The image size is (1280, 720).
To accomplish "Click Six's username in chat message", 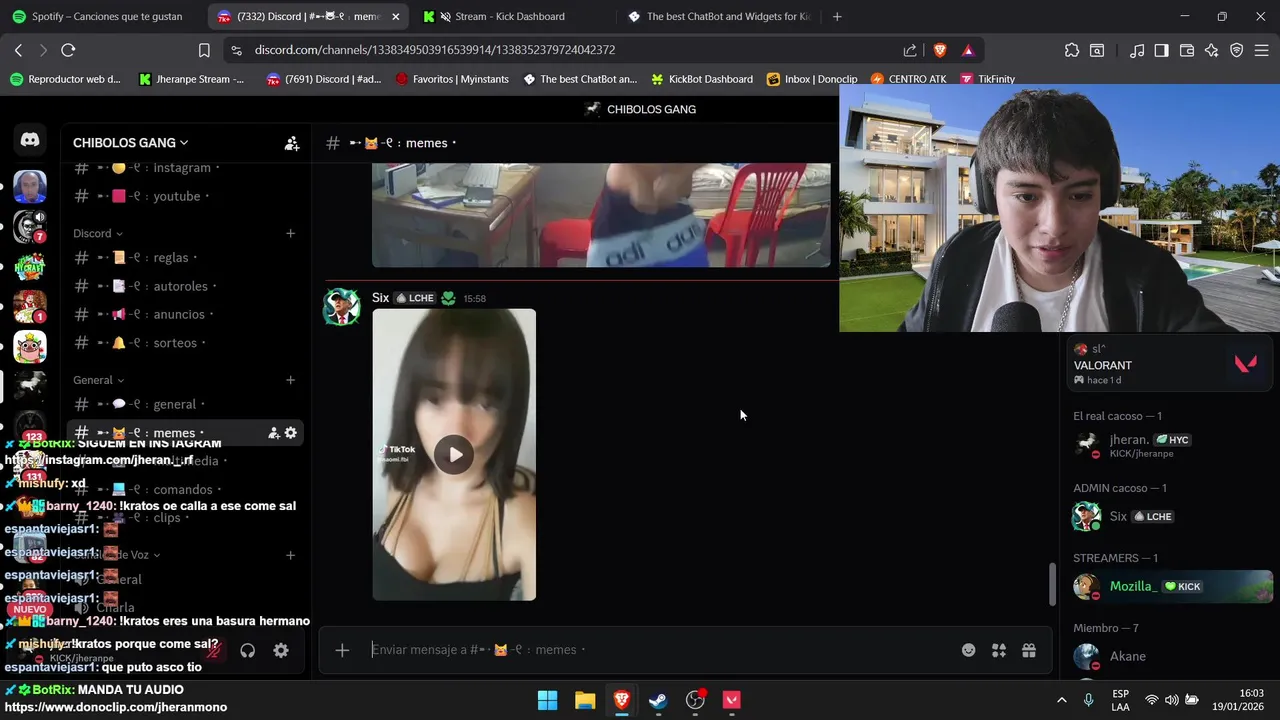I will click(x=380, y=298).
